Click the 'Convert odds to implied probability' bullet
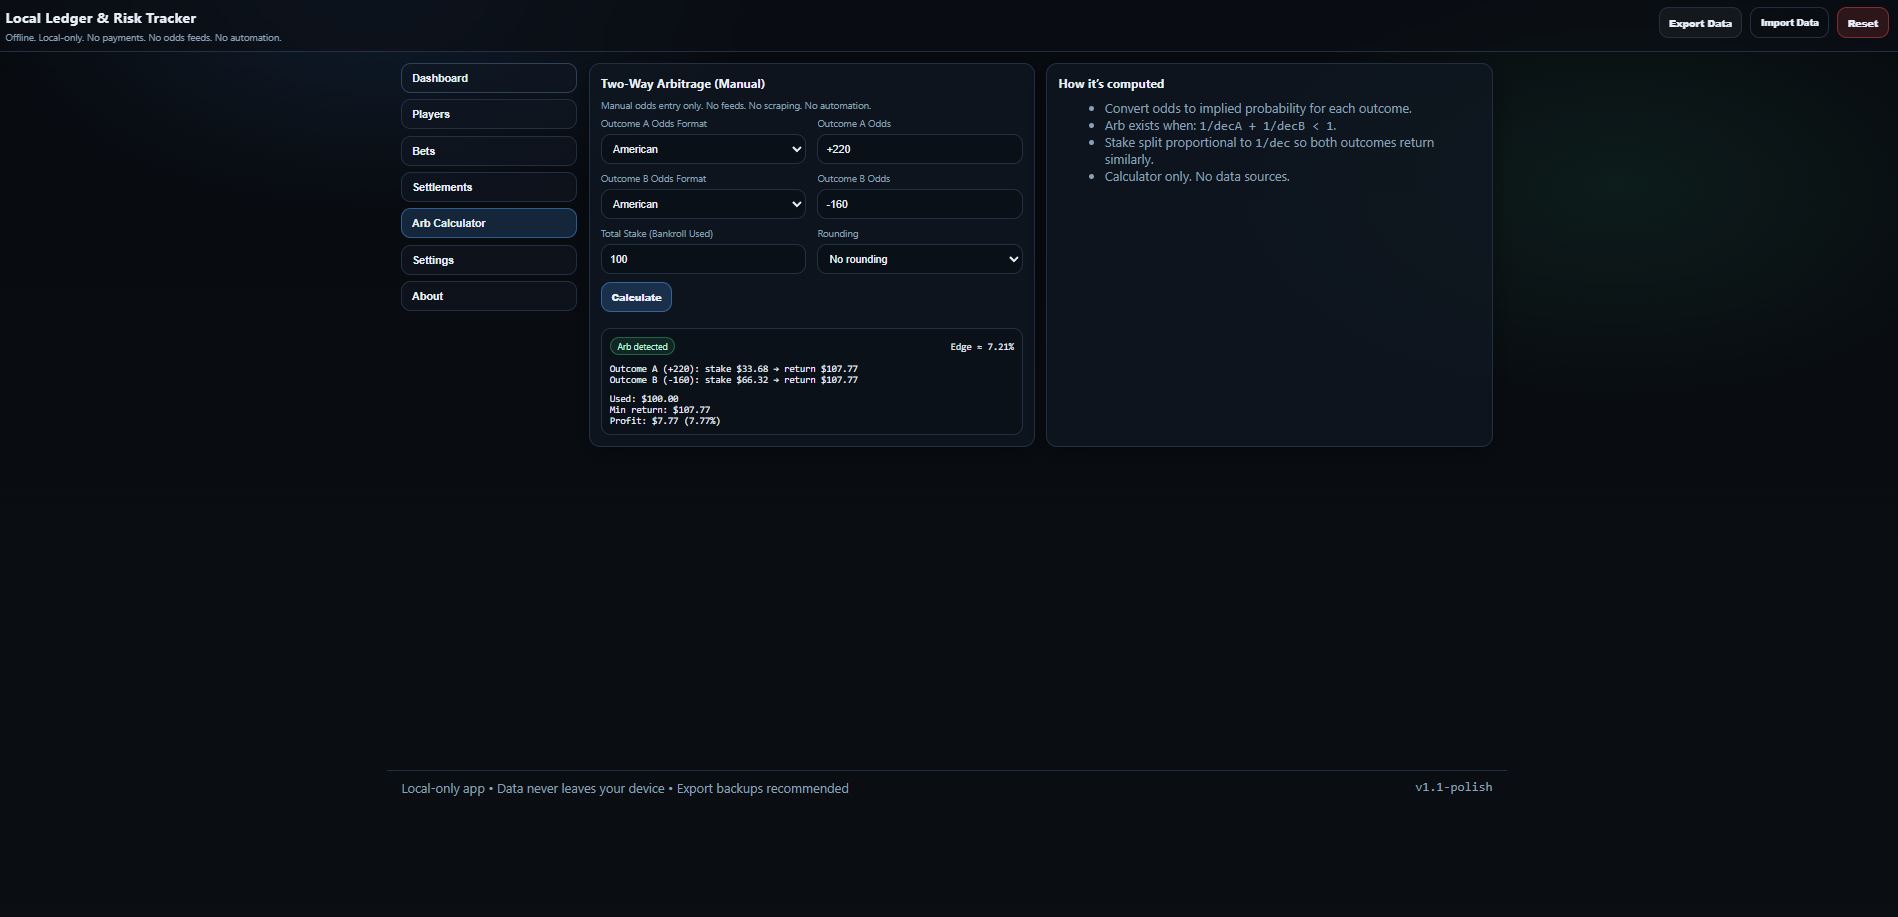Image resolution: width=1898 pixels, height=917 pixels. click(1258, 108)
